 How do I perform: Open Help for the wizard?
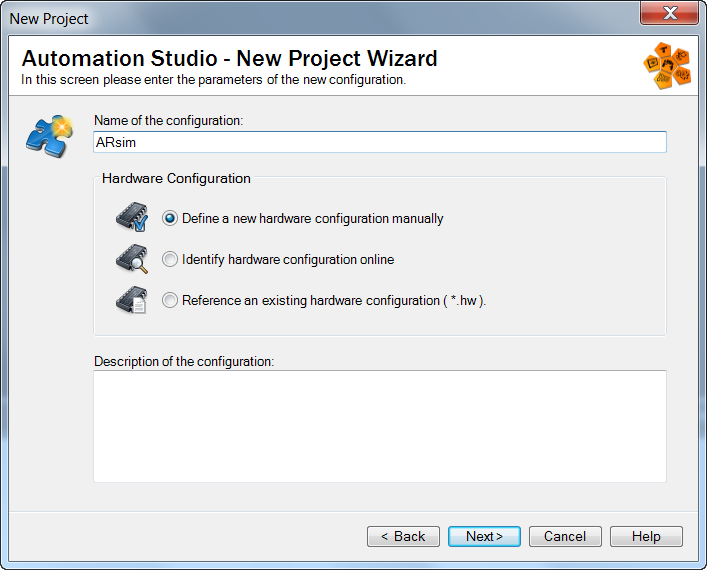click(646, 536)
